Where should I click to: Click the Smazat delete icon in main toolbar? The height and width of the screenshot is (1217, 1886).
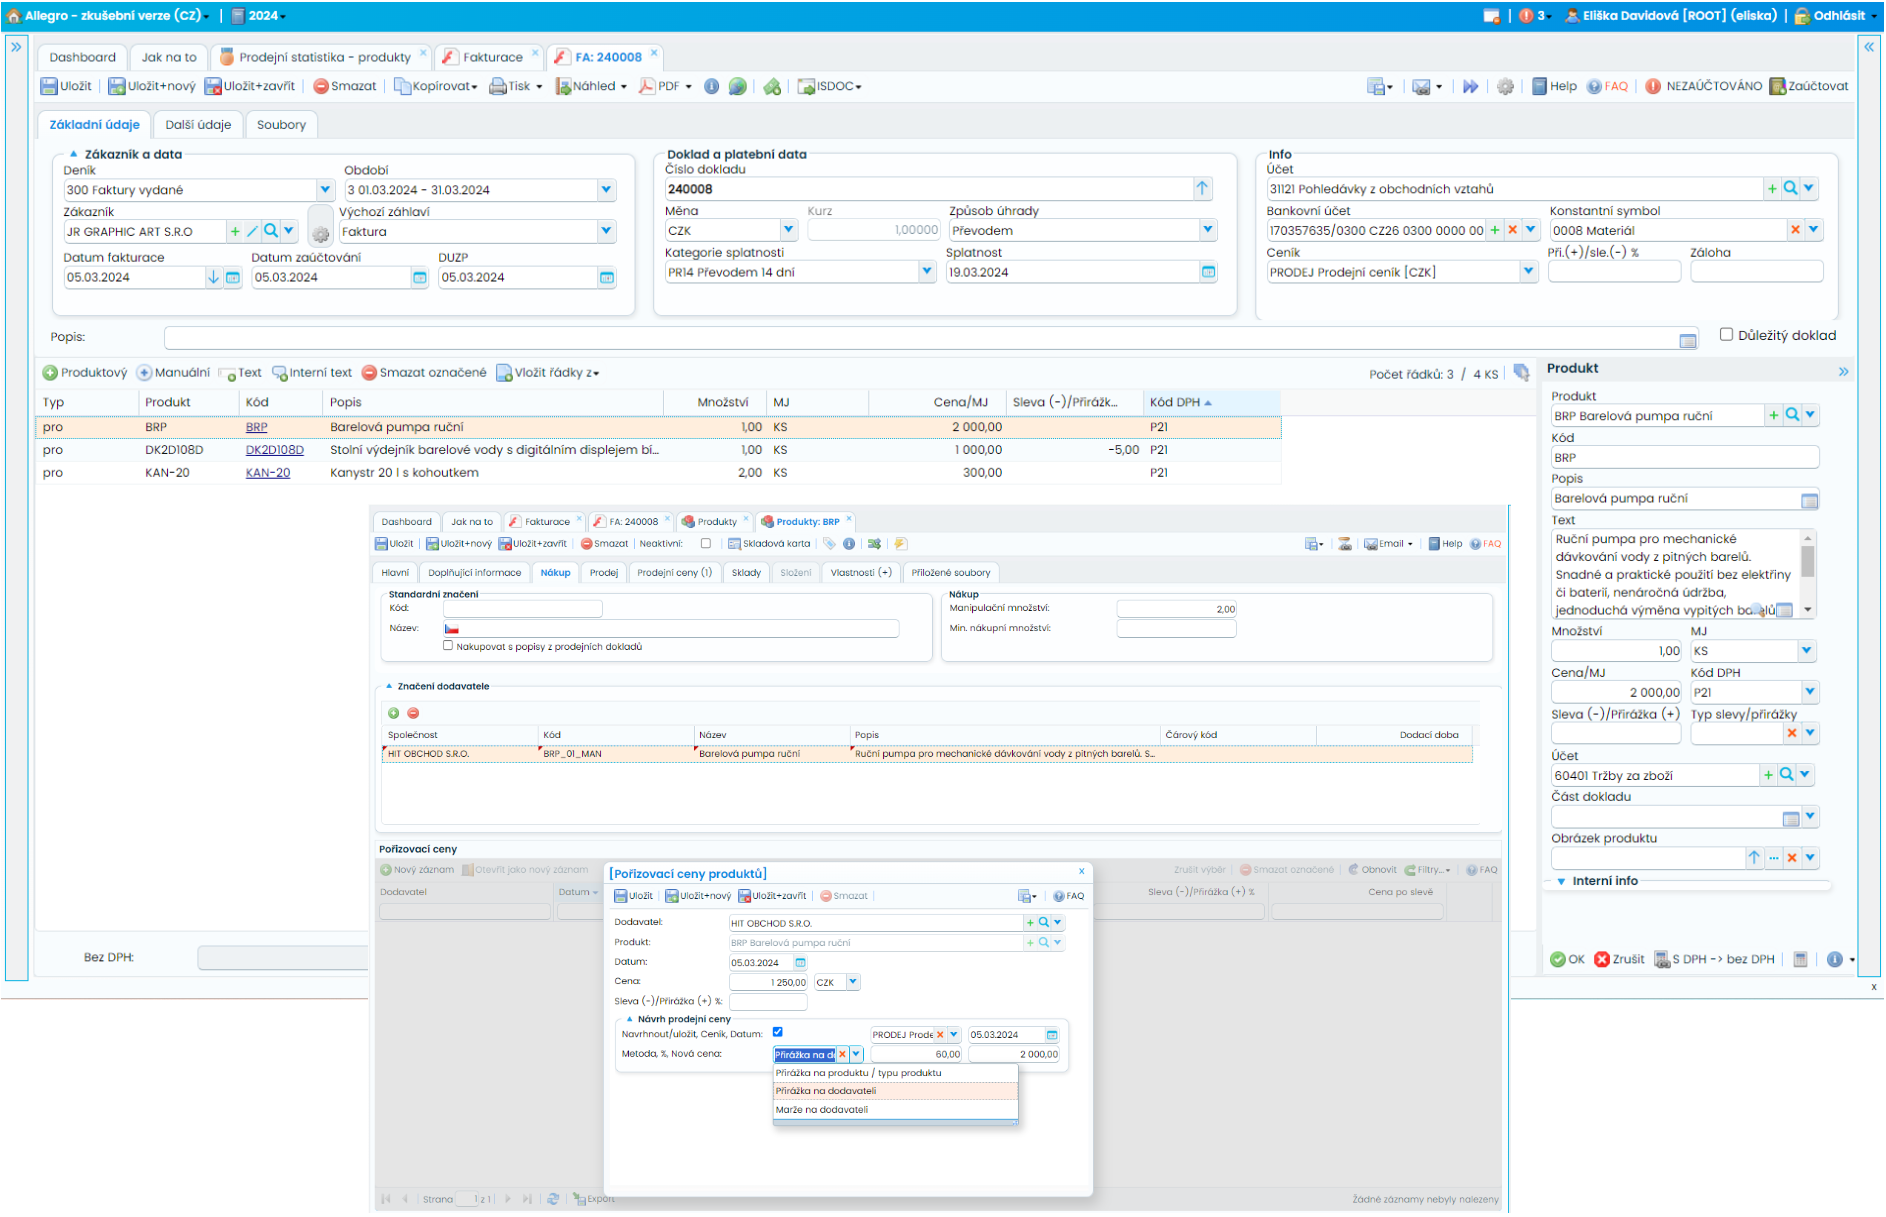pyautogui.click(x=321, y=87)
